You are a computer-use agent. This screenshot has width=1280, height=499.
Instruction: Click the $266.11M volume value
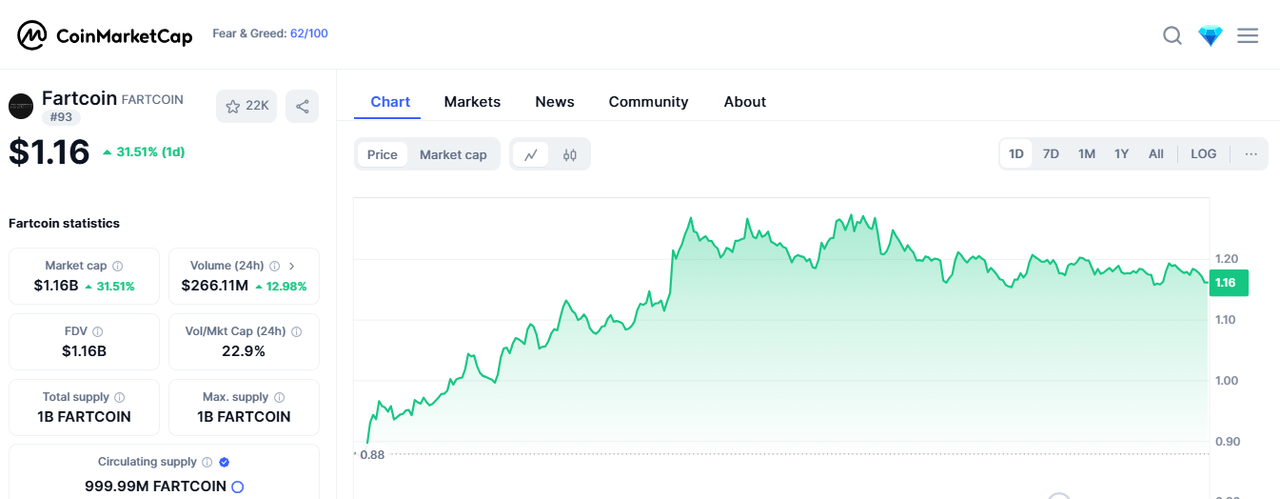(214, 286)
